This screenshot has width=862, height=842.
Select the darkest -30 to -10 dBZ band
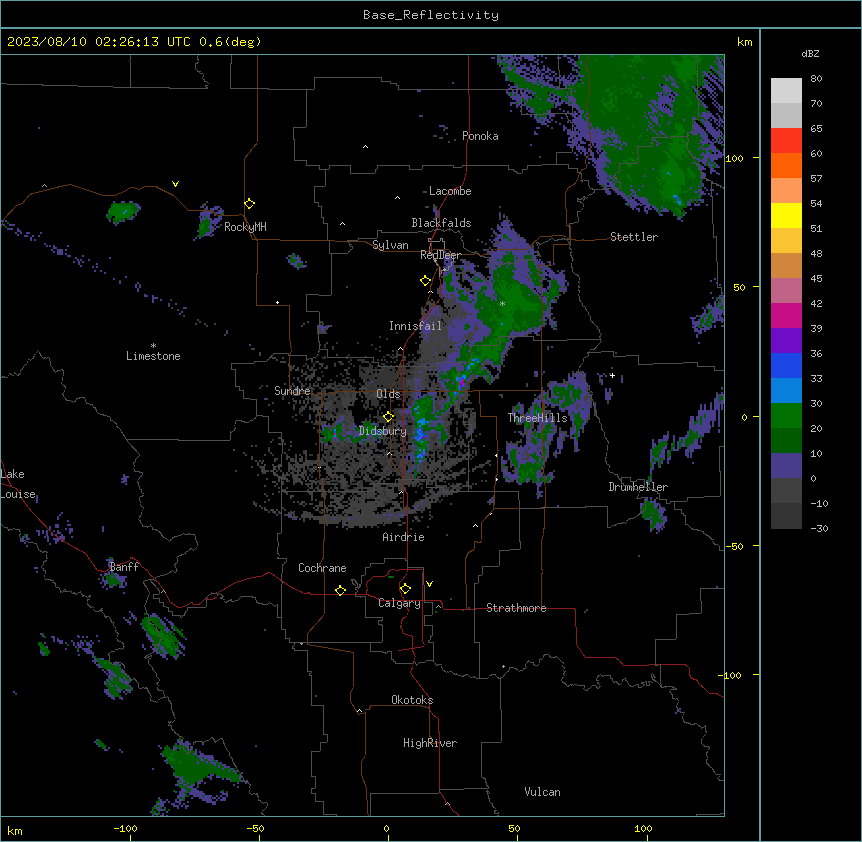[x=786, y=516]
